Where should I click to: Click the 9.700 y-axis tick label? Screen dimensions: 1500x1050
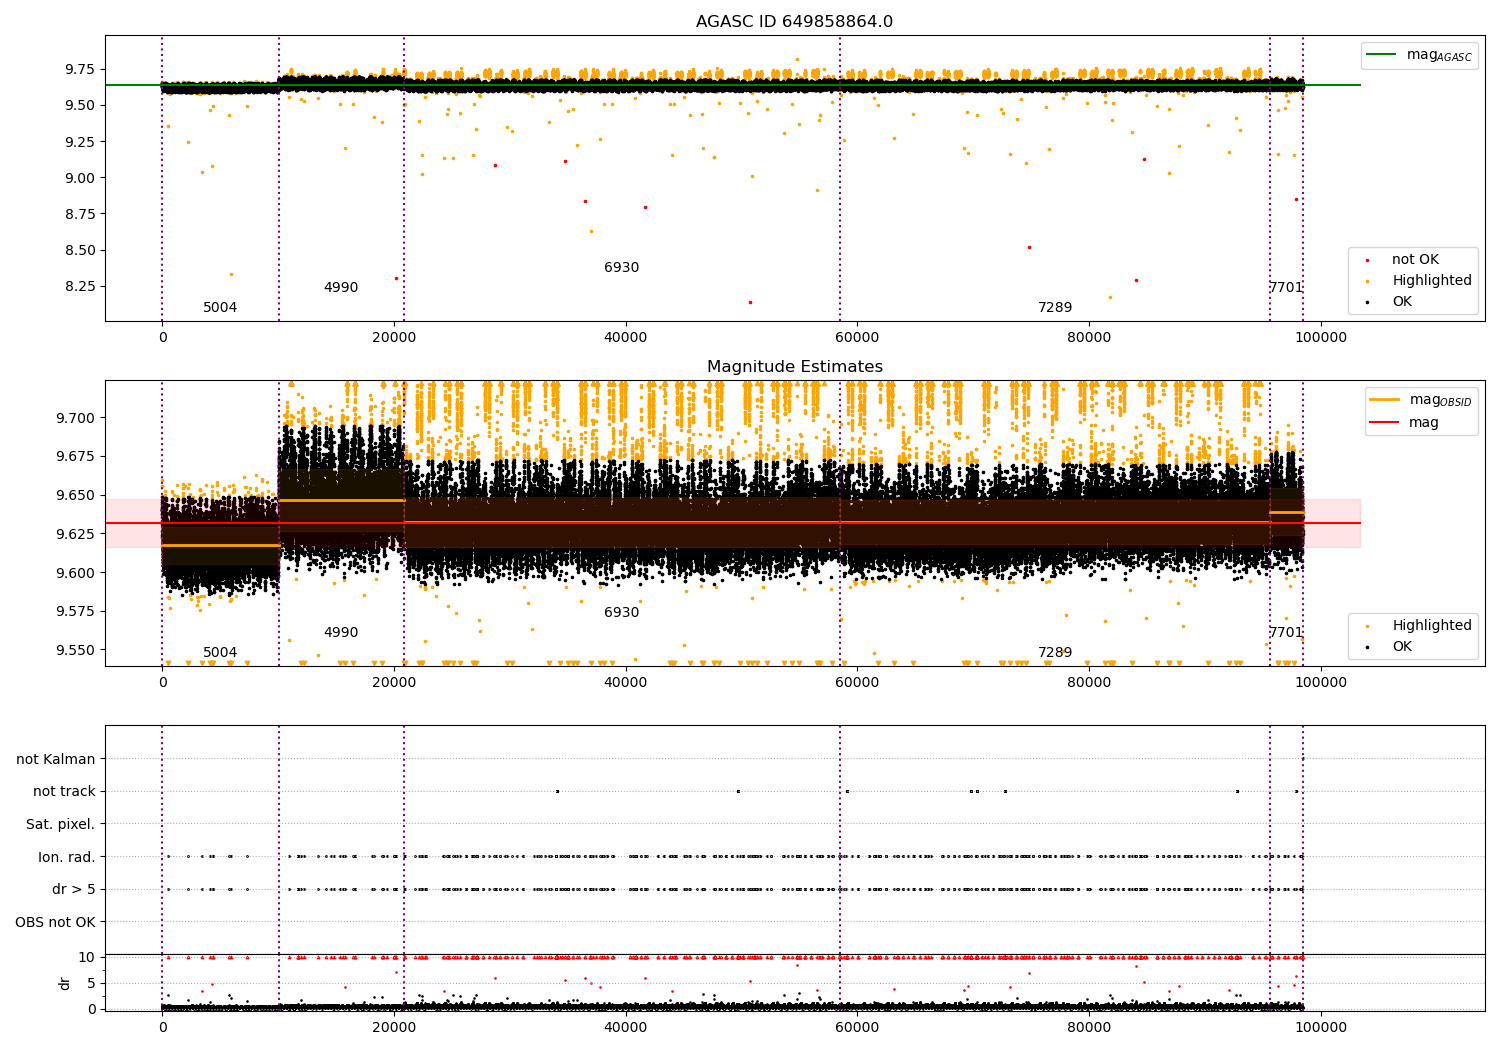[75, 418]
